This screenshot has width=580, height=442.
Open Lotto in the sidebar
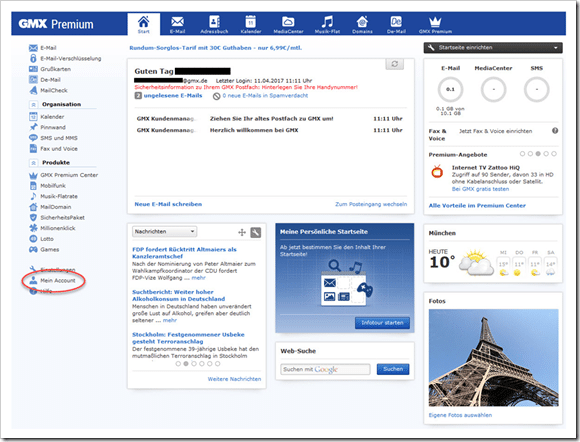click(41, 239)
